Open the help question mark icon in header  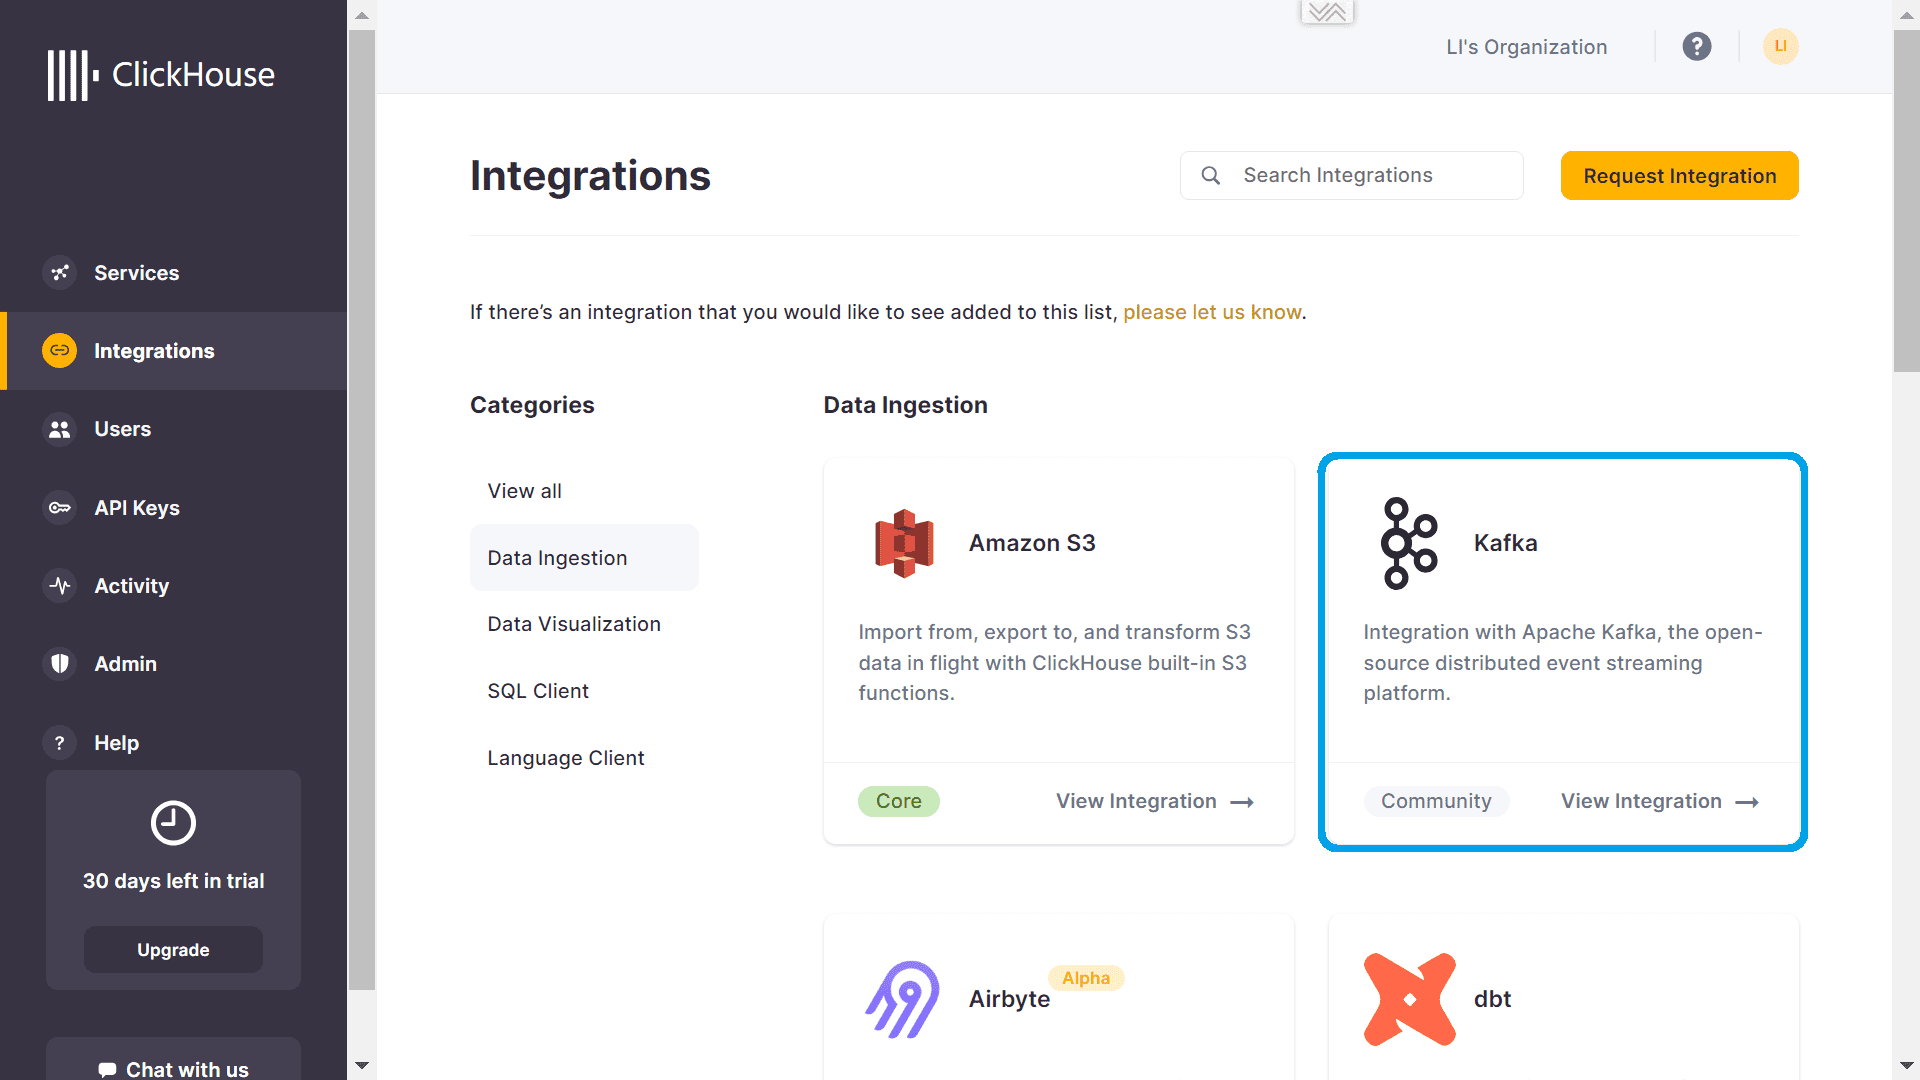tap(1696, 47)
